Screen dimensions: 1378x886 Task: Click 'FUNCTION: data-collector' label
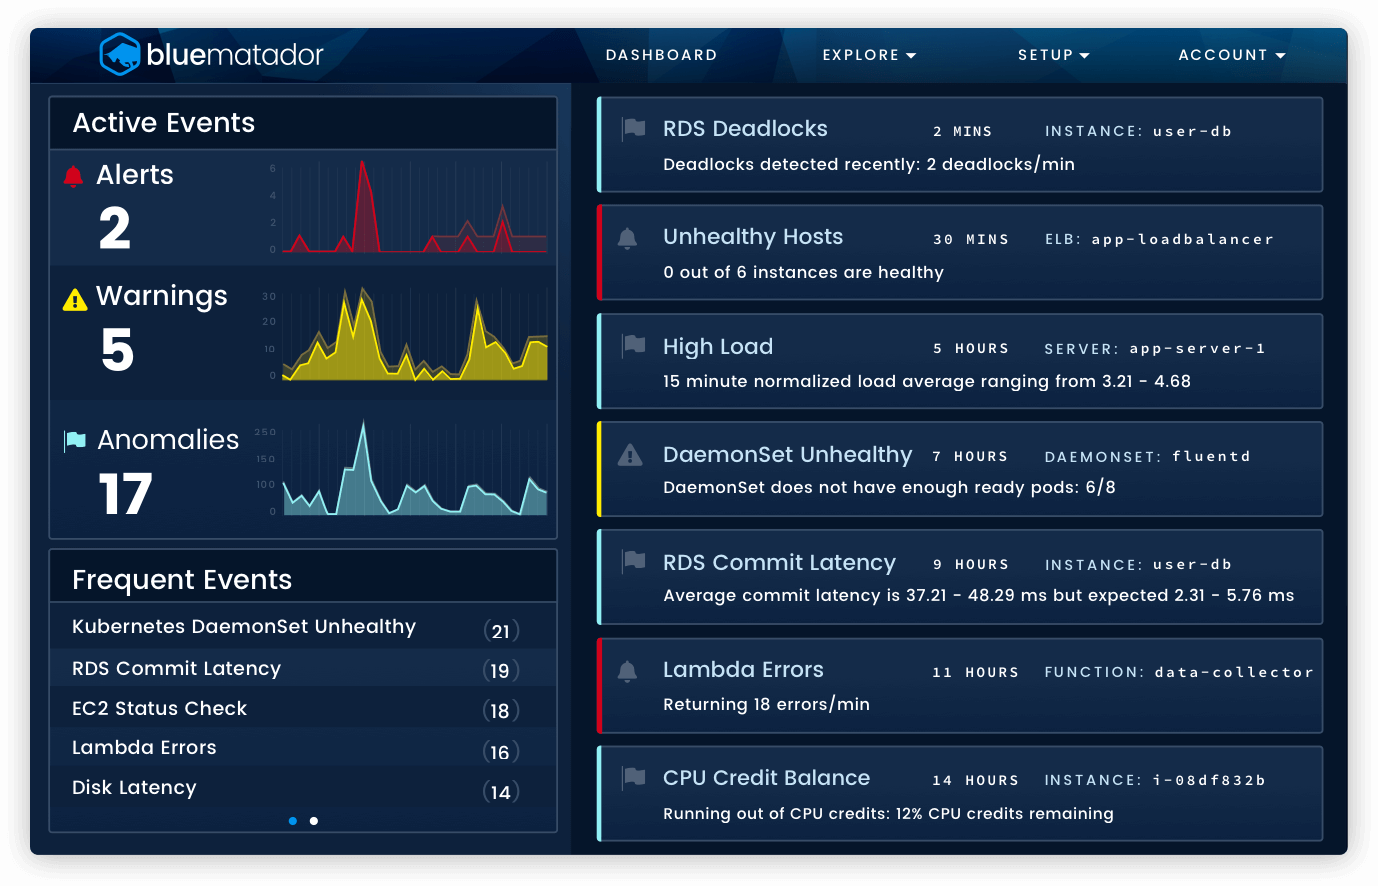pos(1179,673)
